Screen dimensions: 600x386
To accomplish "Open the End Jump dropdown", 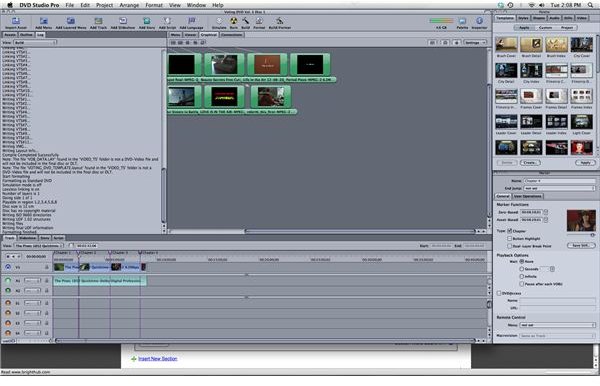I will [x=559, y=188].
